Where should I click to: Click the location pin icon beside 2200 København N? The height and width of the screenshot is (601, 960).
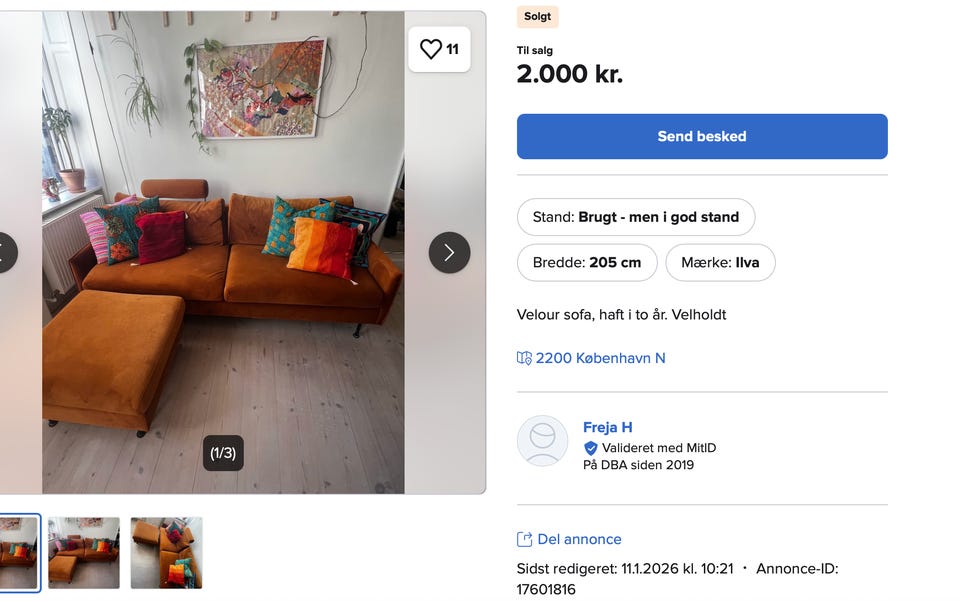tap(523, 357)
